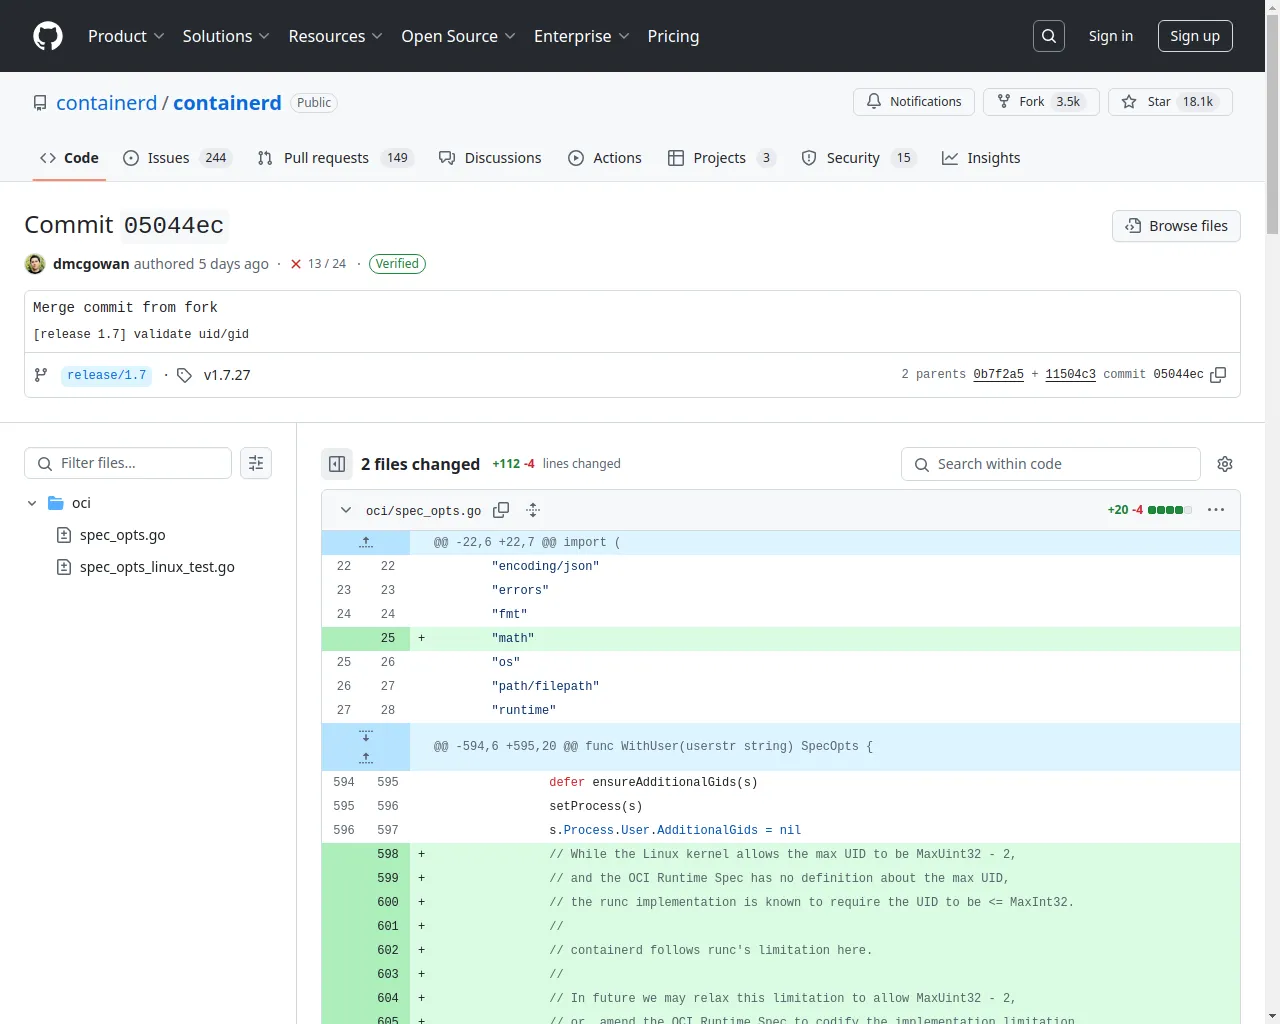Viewport: 1280px width, 1024px height.
Task: Copy oci/spec_opts.go file path icon
Action: coord(501,510)
